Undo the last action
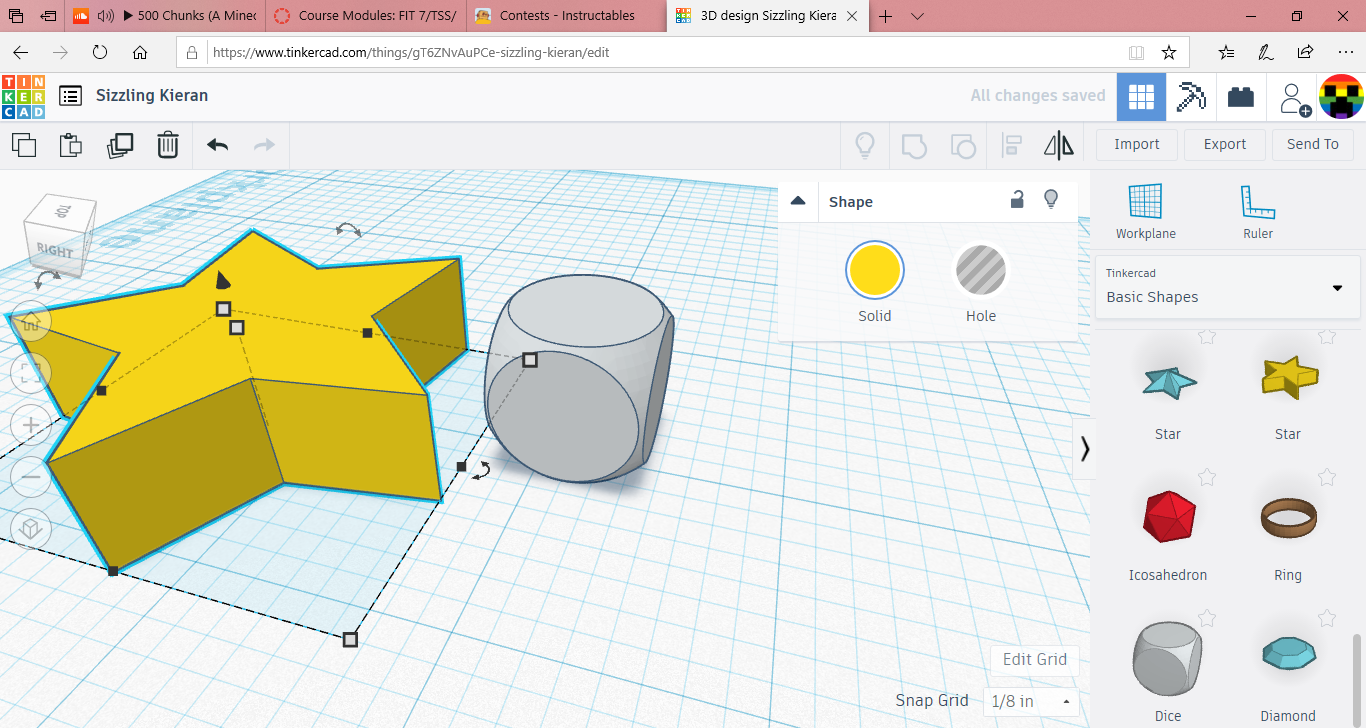The image size is (1366, 728). click(218, 145)
